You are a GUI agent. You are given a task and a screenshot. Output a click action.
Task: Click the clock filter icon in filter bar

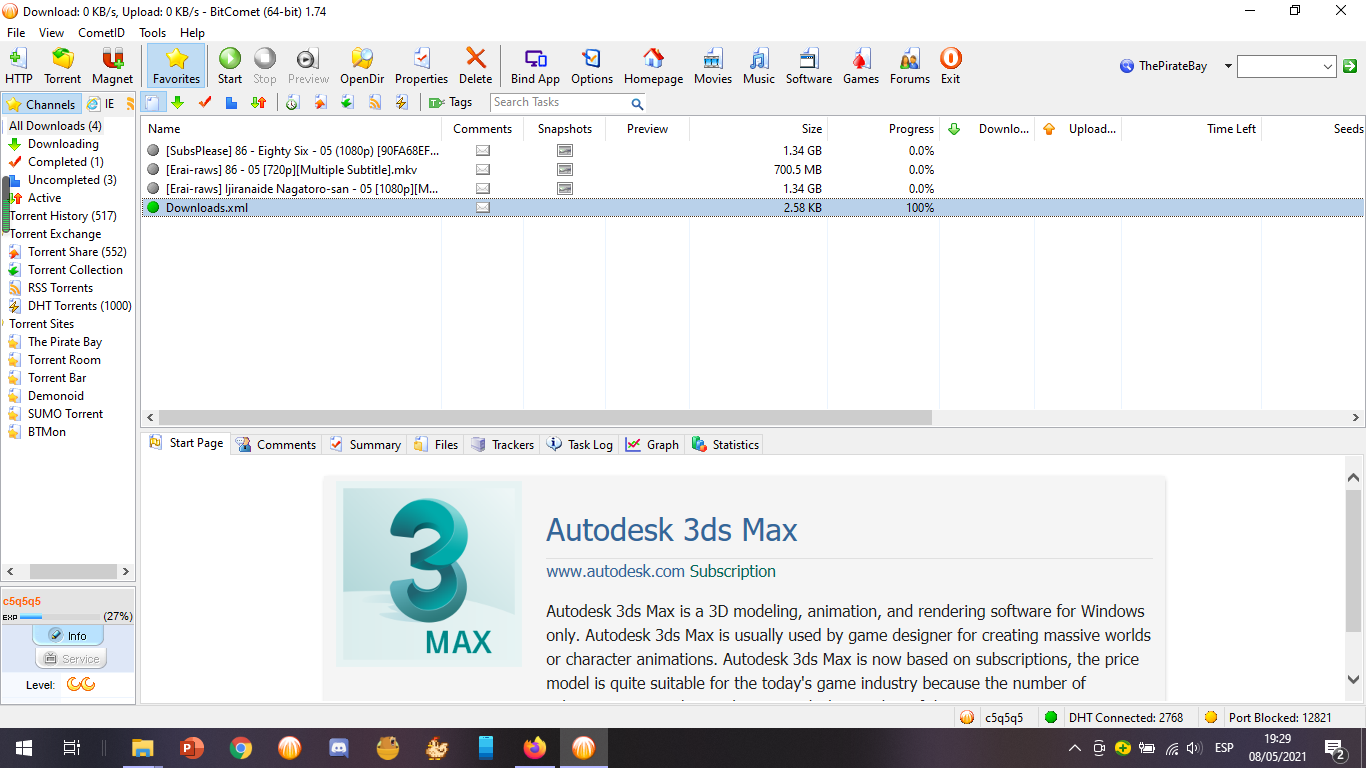tap(293, 102)
